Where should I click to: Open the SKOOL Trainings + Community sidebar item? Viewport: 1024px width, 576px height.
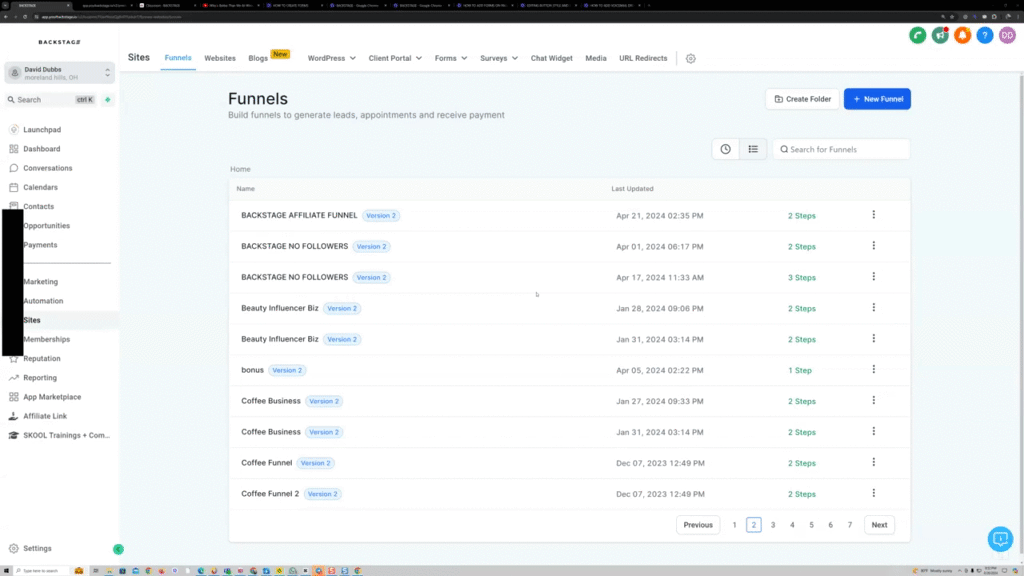click(x=64, y=434)
